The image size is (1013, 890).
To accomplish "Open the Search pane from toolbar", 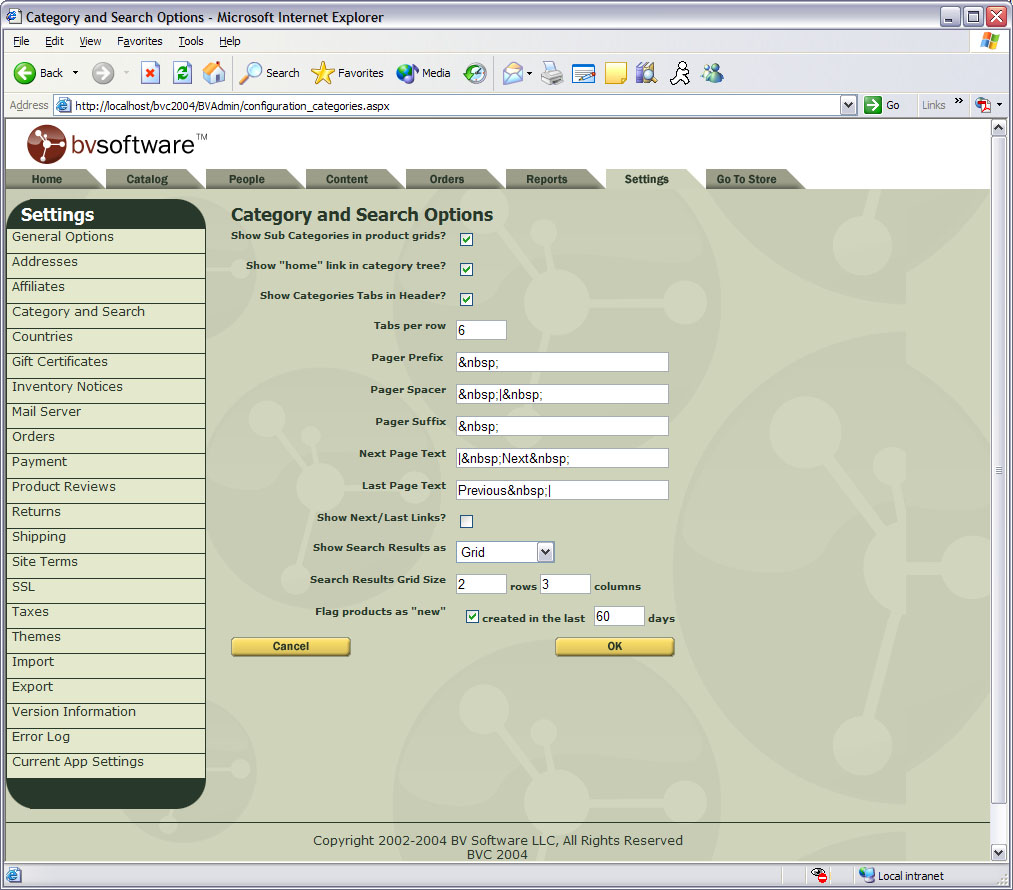I will (270, 73).
